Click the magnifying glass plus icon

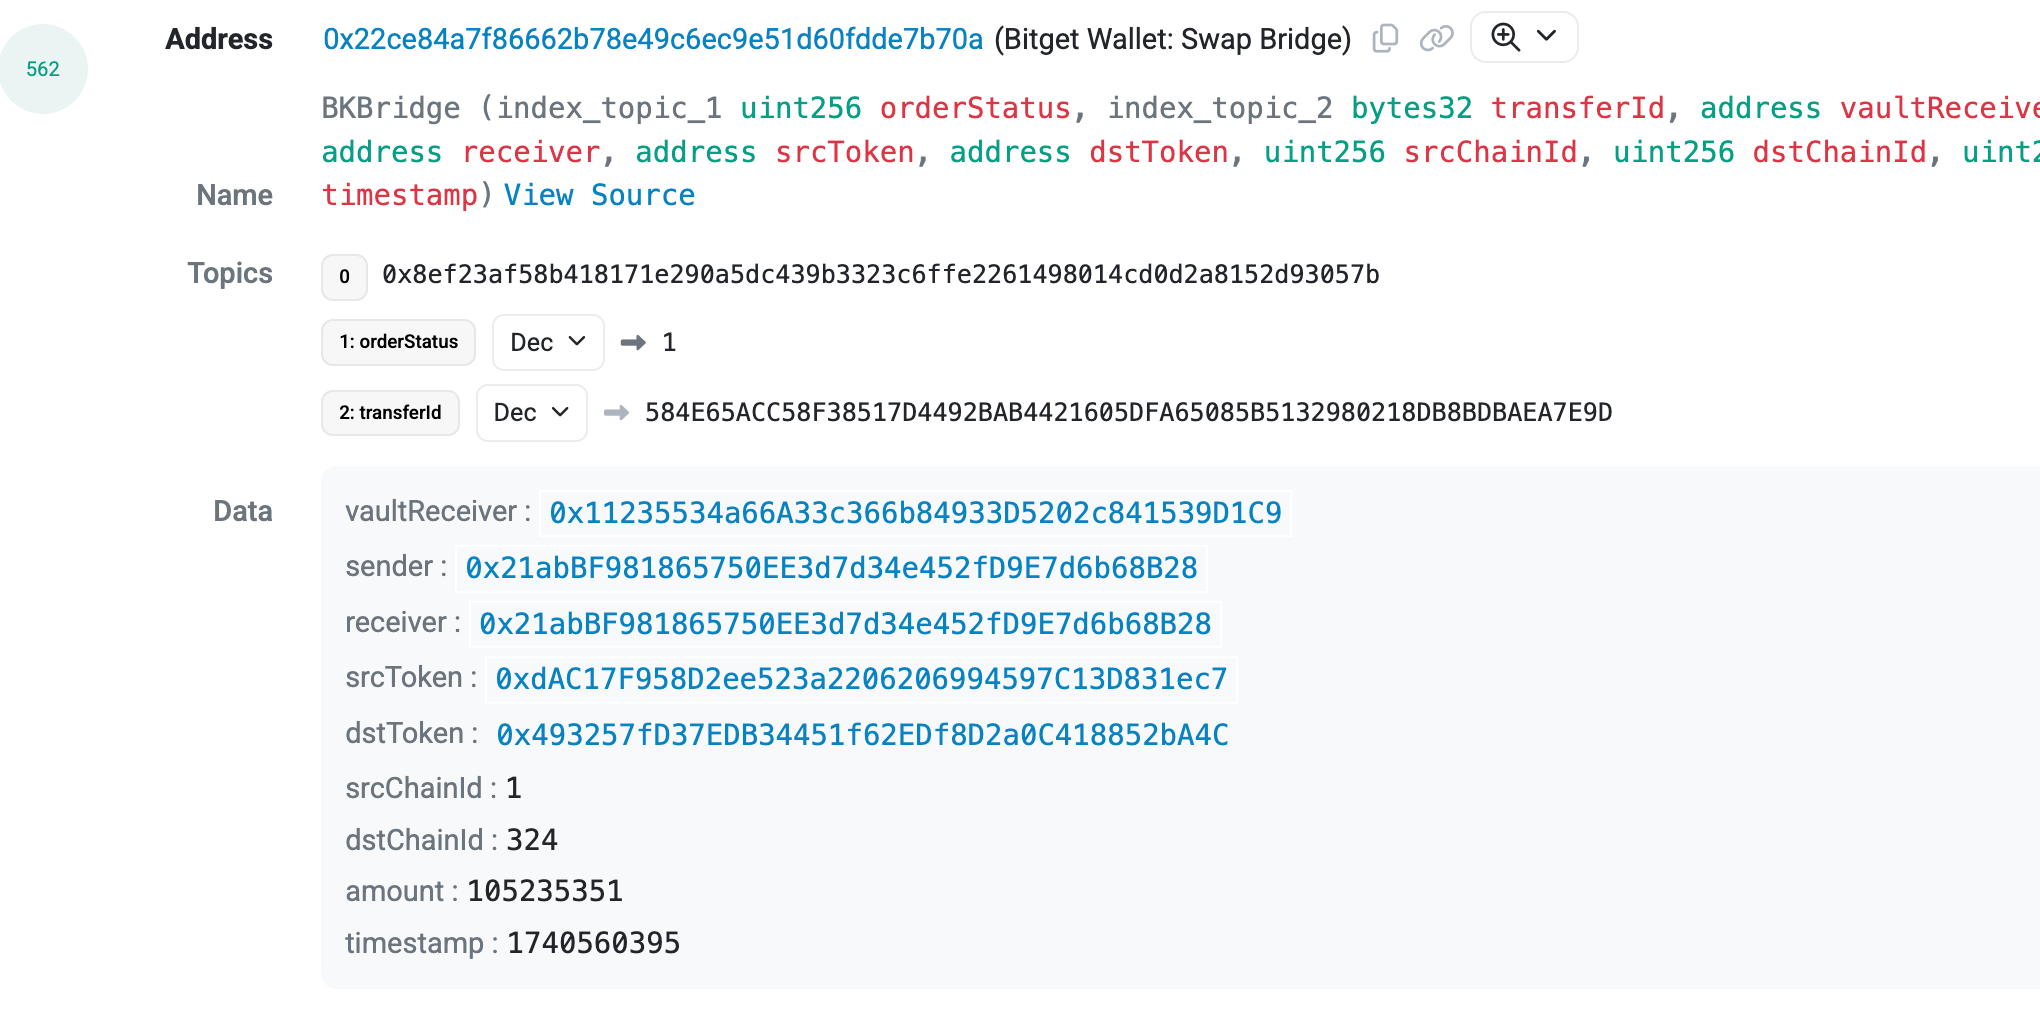coord(1505,37)
